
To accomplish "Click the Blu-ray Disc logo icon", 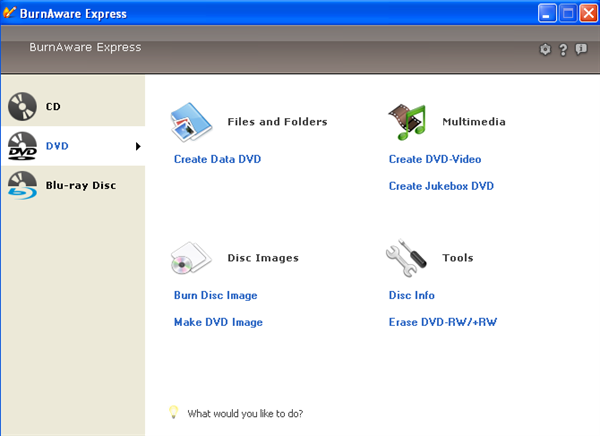I will pyautogui.click(x=22, y=186).
